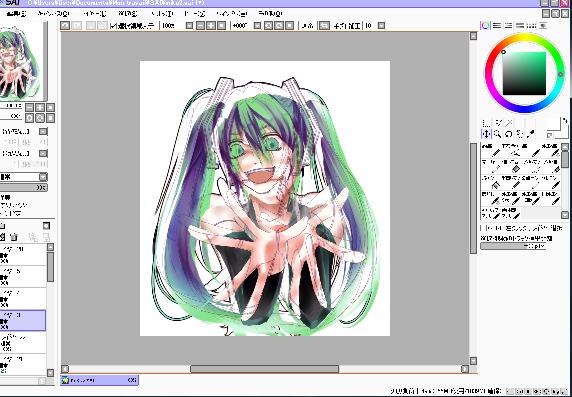Open the Selection (S) menu
Screen dimensions: 572x397
127,14
